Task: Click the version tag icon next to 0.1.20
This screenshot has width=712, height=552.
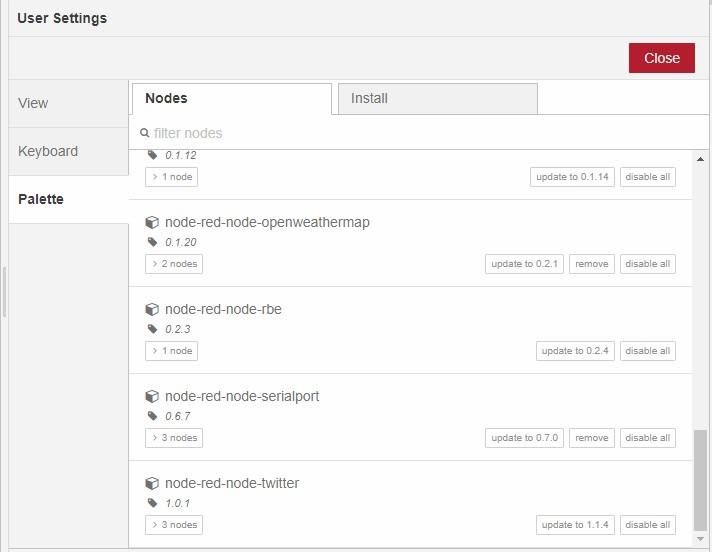Action: point(153,242)
